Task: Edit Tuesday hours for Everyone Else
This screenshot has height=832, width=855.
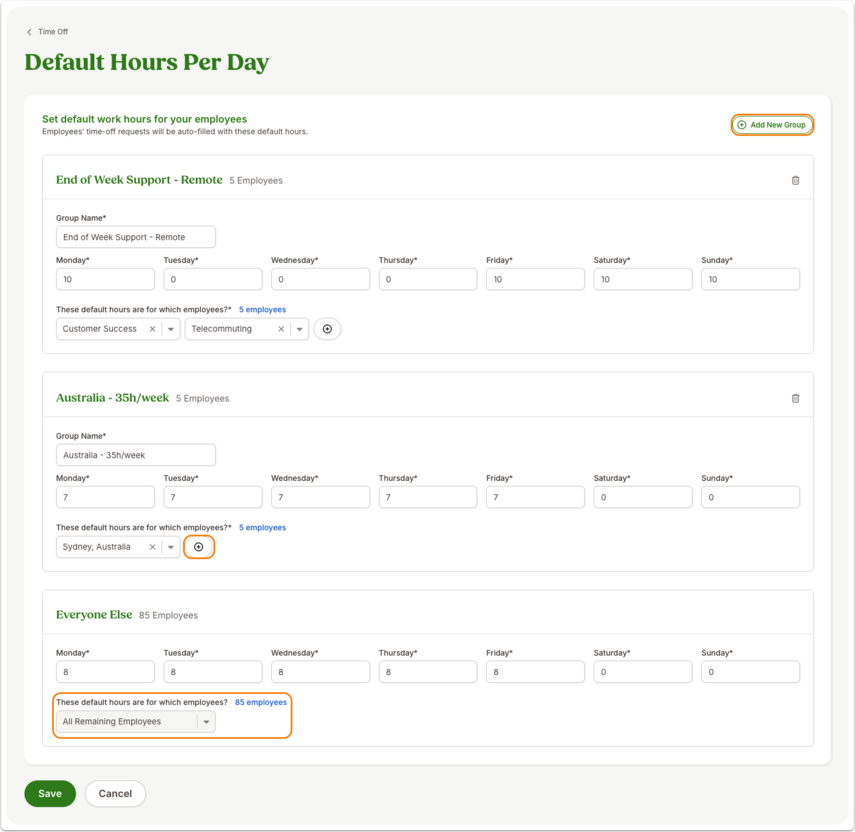Action: [x=213, y=672]
